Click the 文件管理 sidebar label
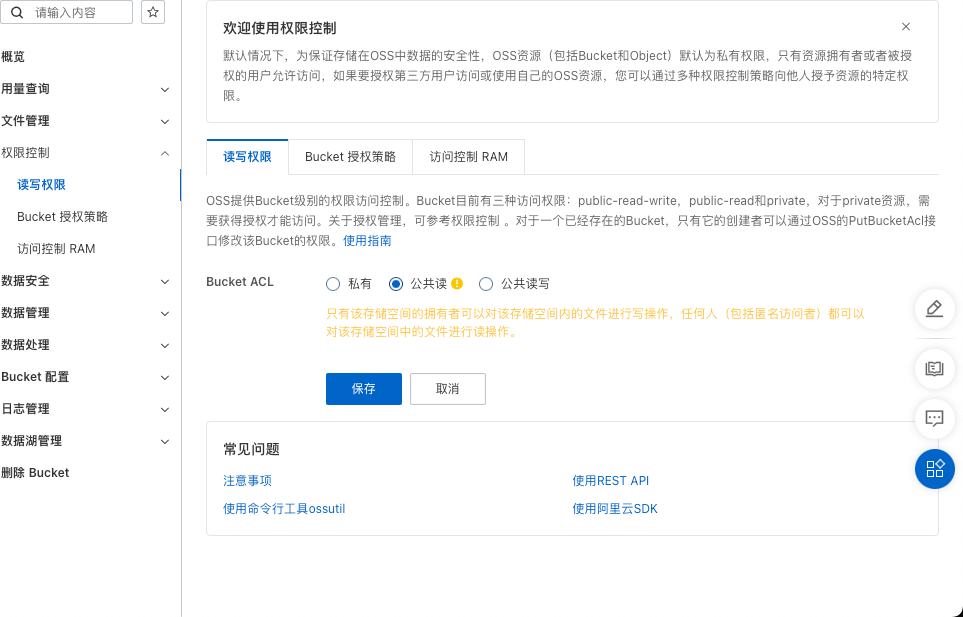The height and width of the screenshot is (617, 963). pyautogui.click(x=25, y=121)
